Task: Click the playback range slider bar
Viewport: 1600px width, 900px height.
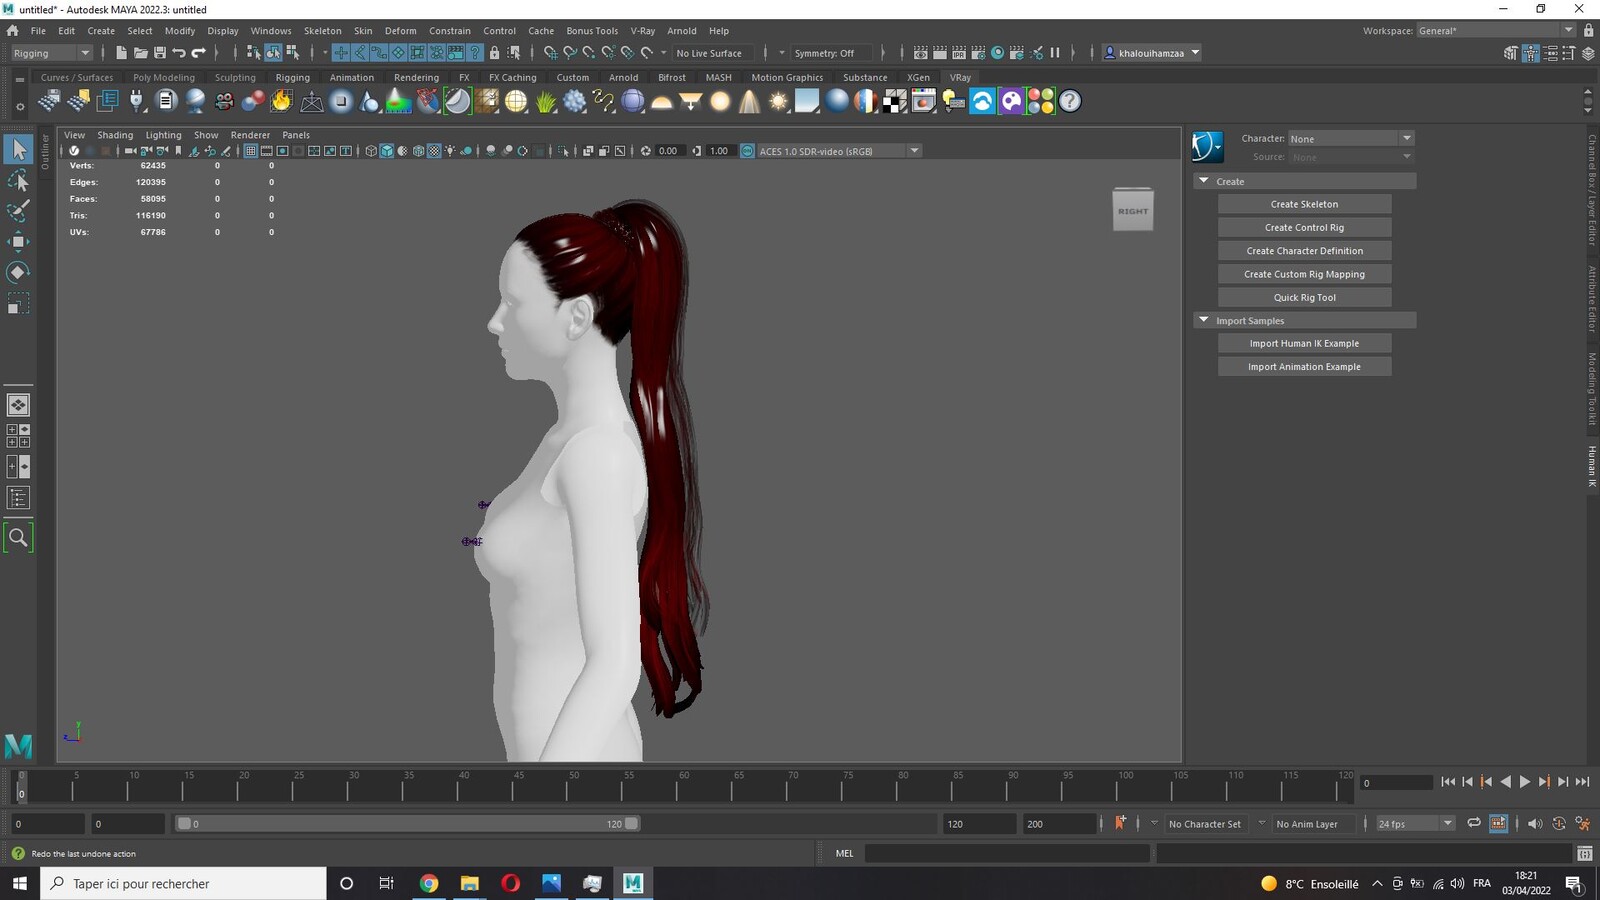Action: point(408,824)
